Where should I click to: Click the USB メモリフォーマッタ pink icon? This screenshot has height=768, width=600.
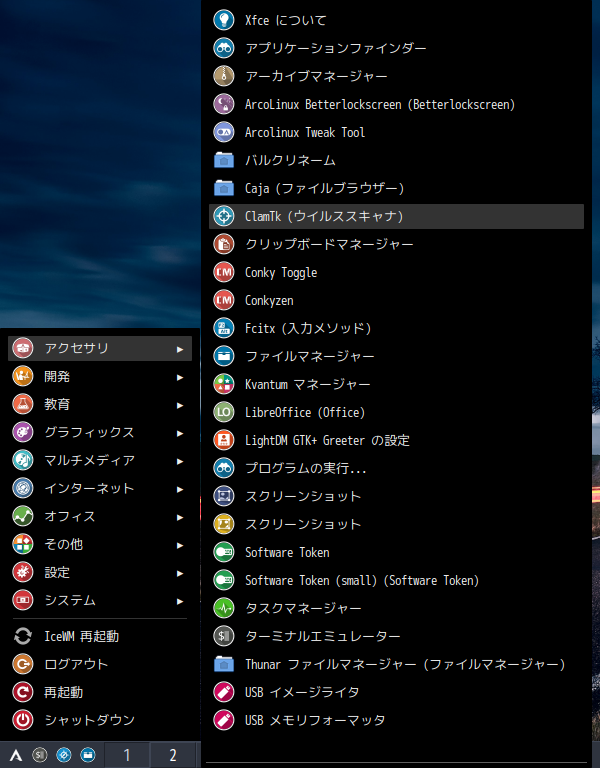[x=224, y=720]
